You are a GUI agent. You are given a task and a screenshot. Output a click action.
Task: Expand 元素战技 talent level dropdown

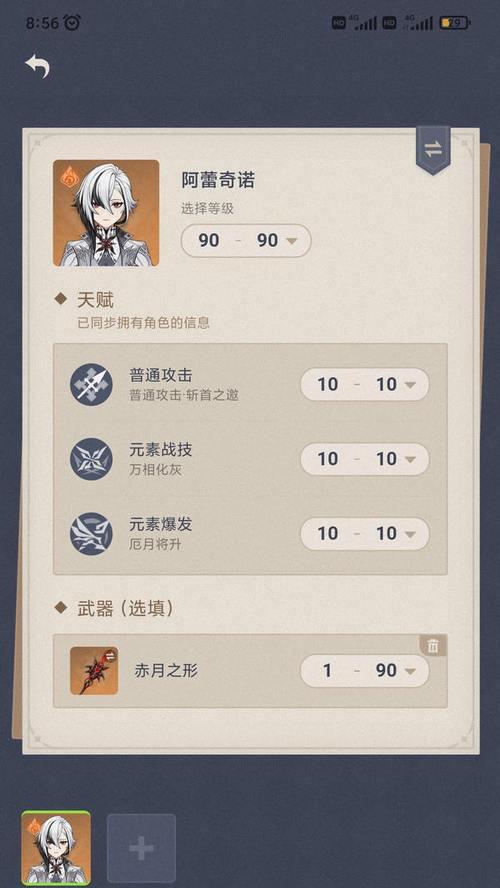coord(365,459)
